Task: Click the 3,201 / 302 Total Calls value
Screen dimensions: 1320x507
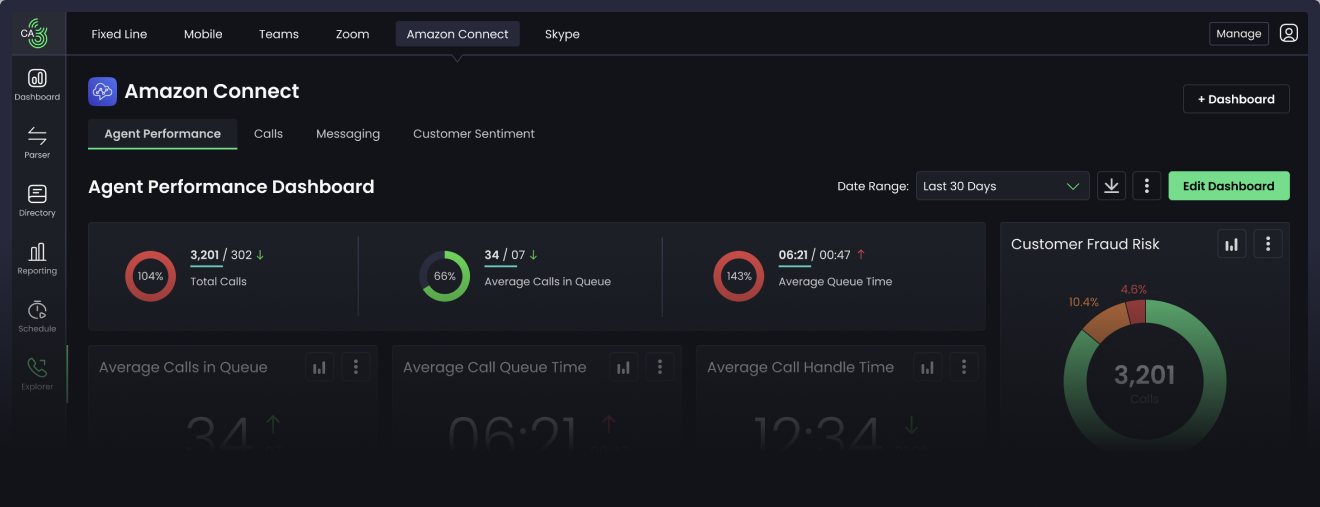Action: (x=227, y=255)
